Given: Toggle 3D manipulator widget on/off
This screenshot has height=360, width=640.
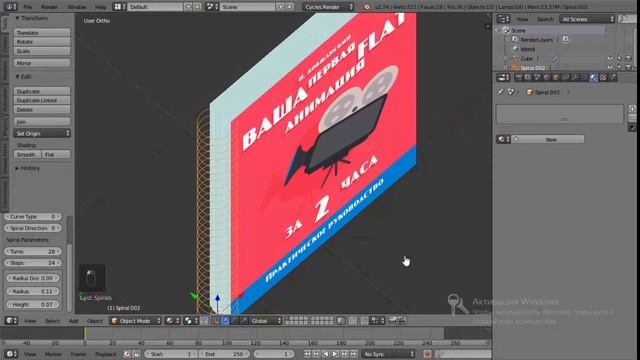Looking at the screenshot, I should point(216,321).
